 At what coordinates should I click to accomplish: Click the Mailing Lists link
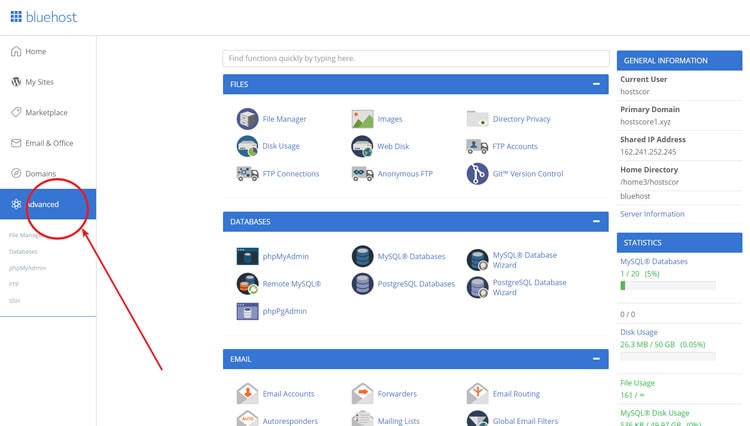coord(398,421)
